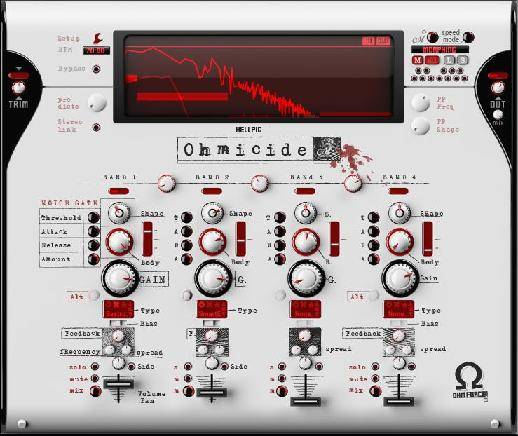The width and height of the screenshot is (518, 436).
Task: Click Band 1 volume fader handle
Action: coord(118,384)
